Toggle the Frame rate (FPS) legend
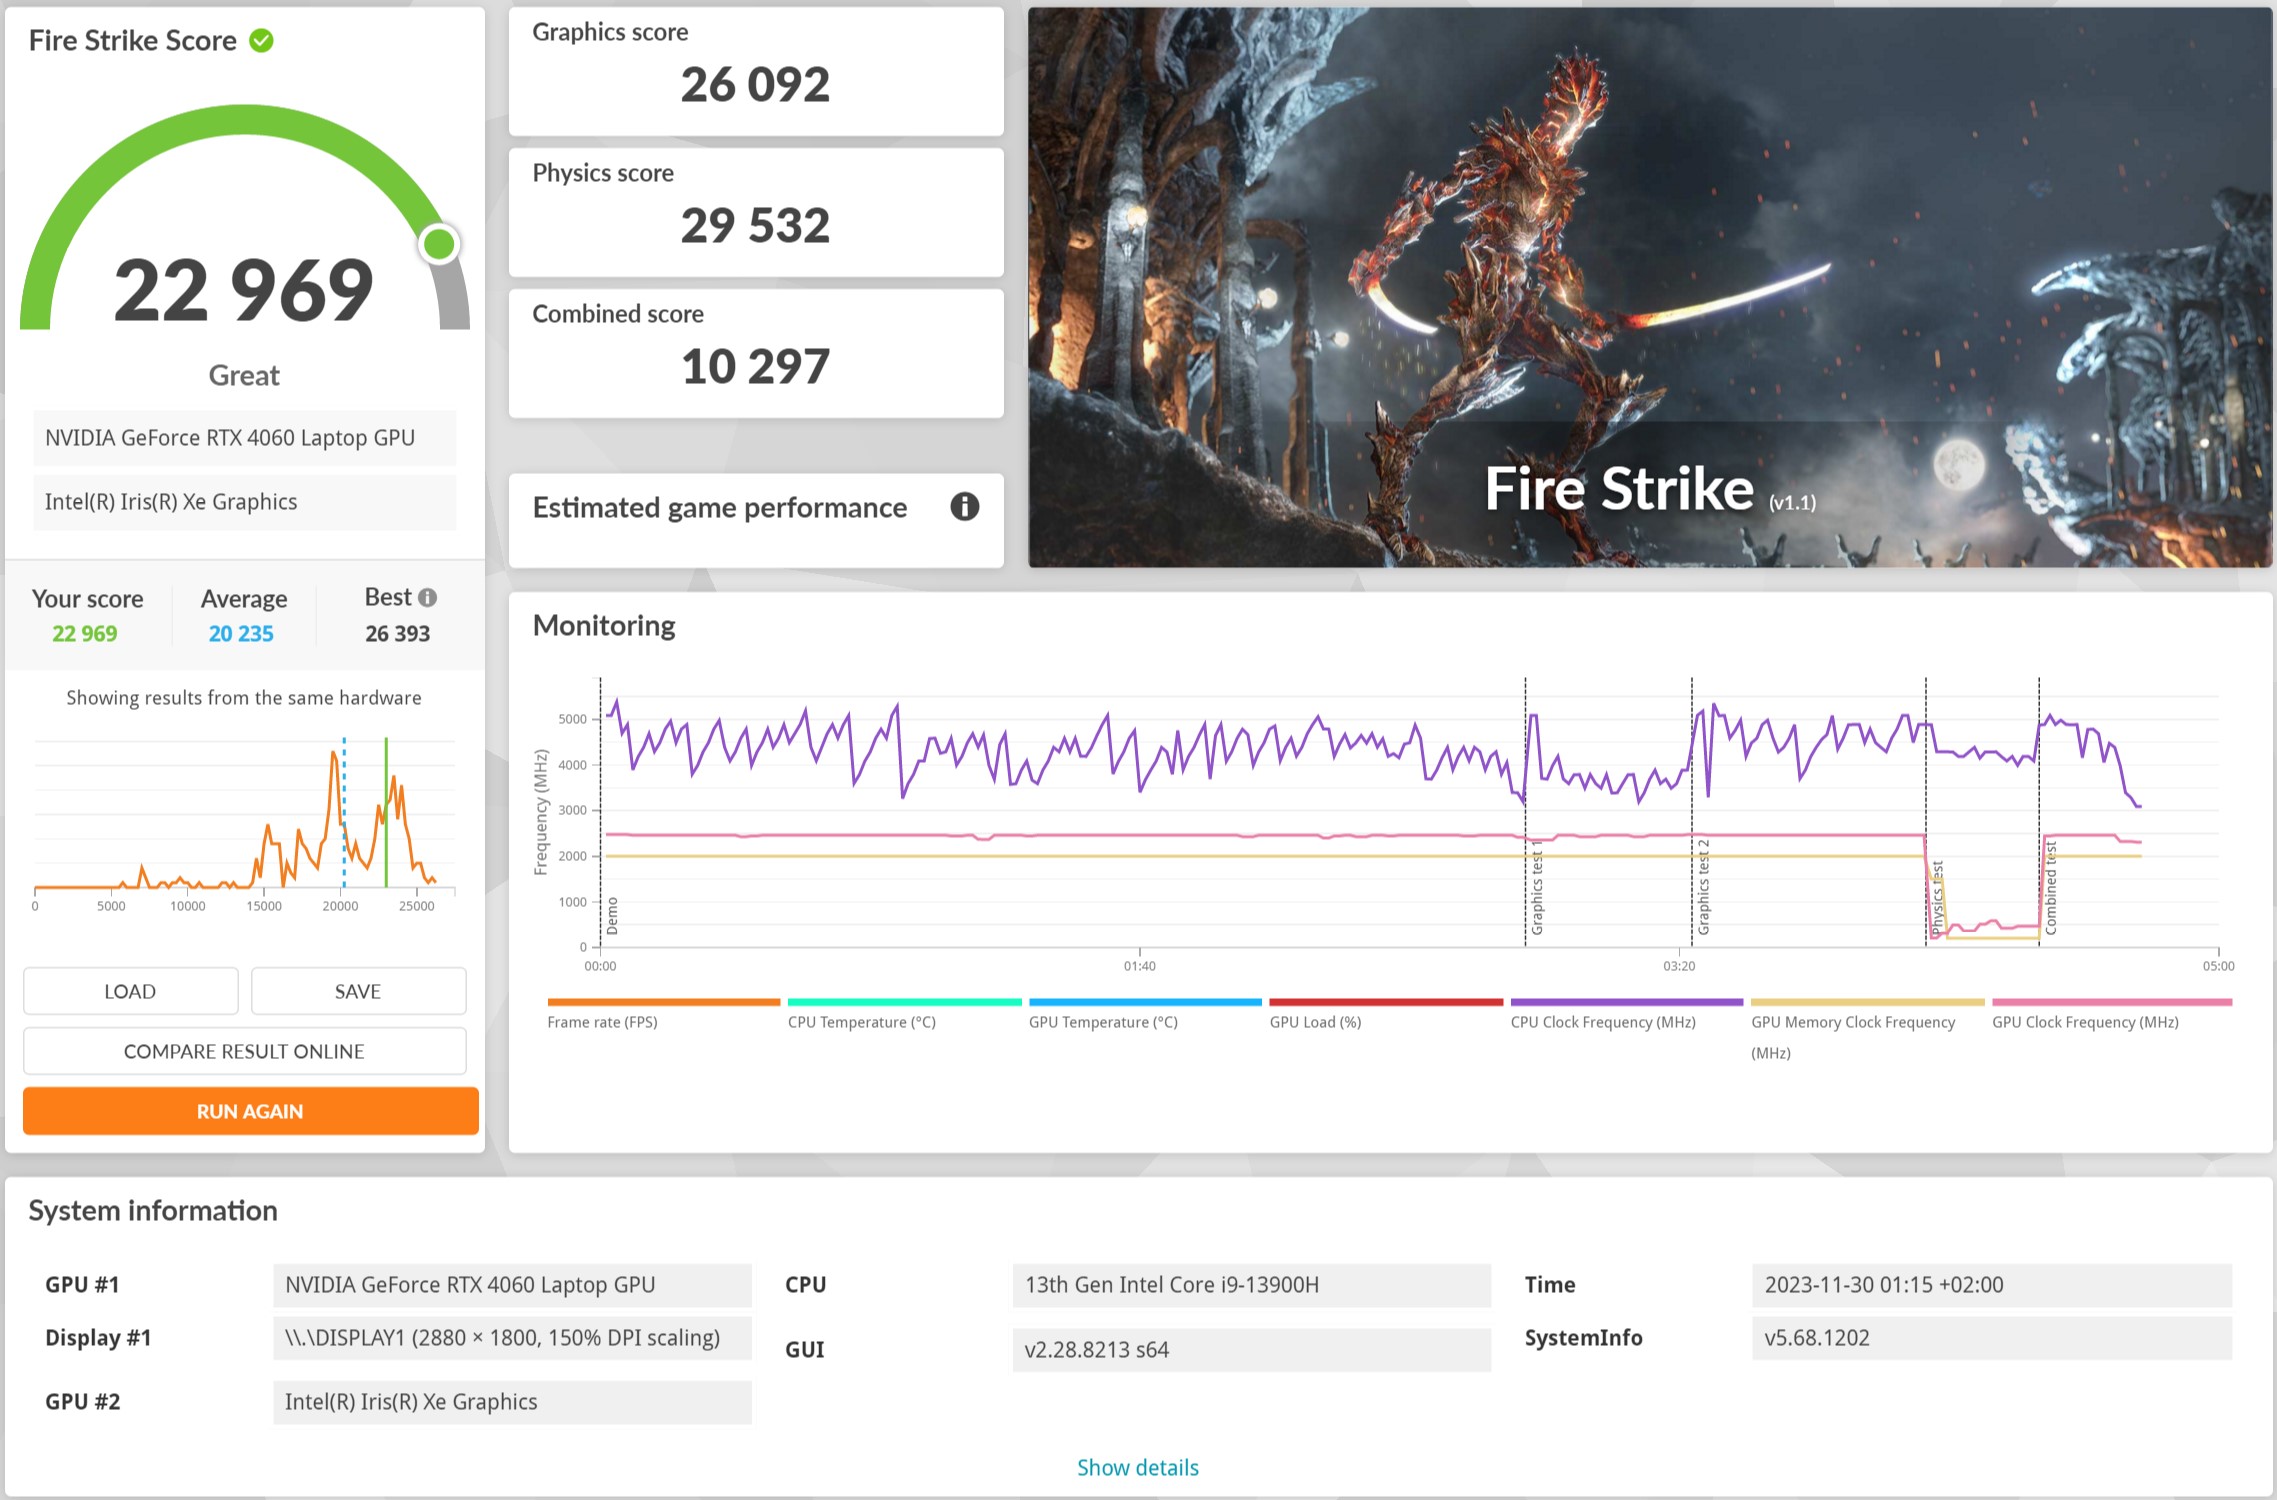 (602, 1021)
